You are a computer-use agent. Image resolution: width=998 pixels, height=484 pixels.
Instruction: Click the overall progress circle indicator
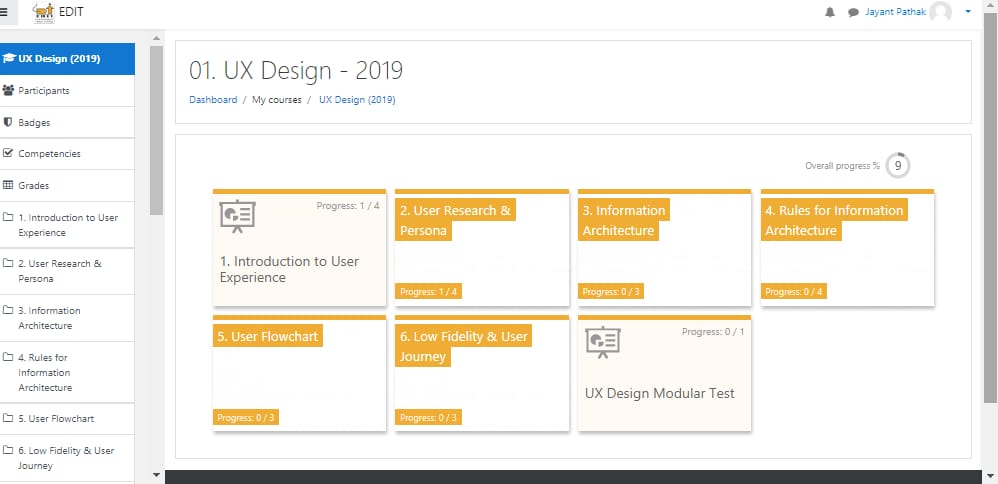898,166
